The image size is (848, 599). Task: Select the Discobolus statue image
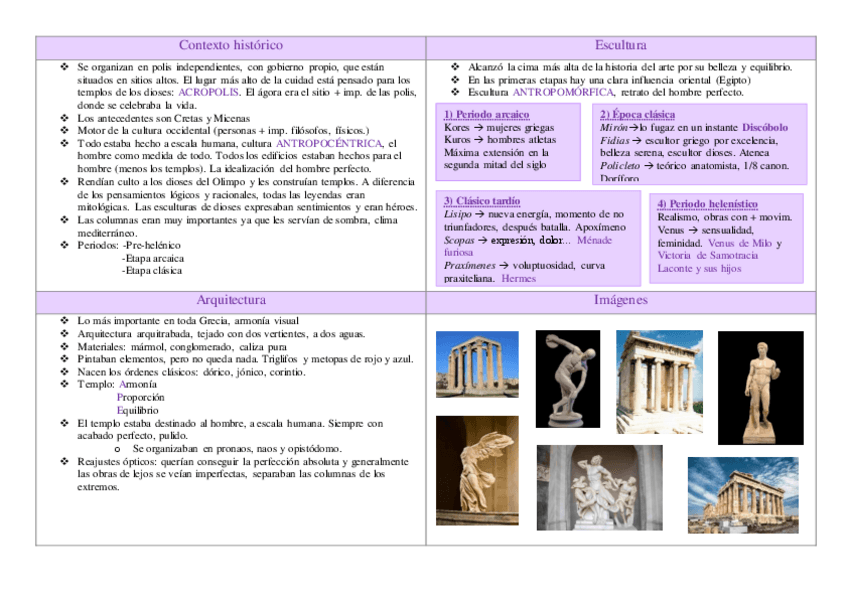[x=568, y=377]
